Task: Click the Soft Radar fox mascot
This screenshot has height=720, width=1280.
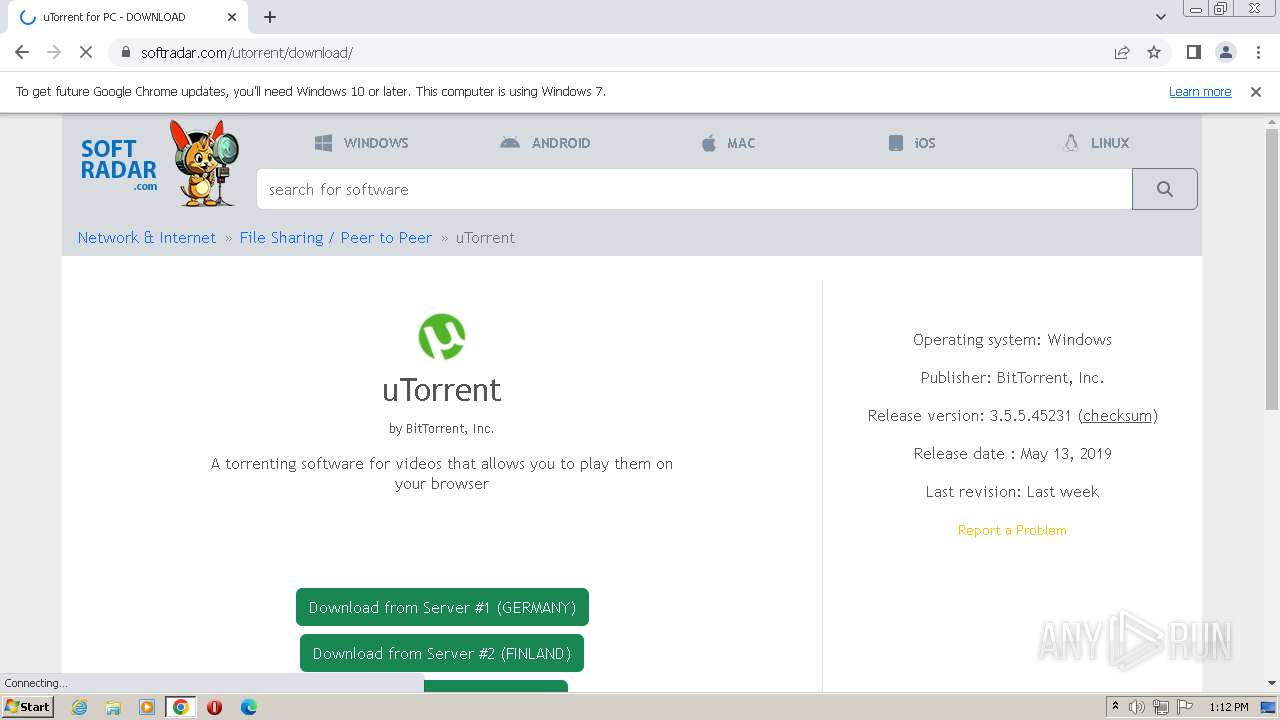Action: coord(204,163)
